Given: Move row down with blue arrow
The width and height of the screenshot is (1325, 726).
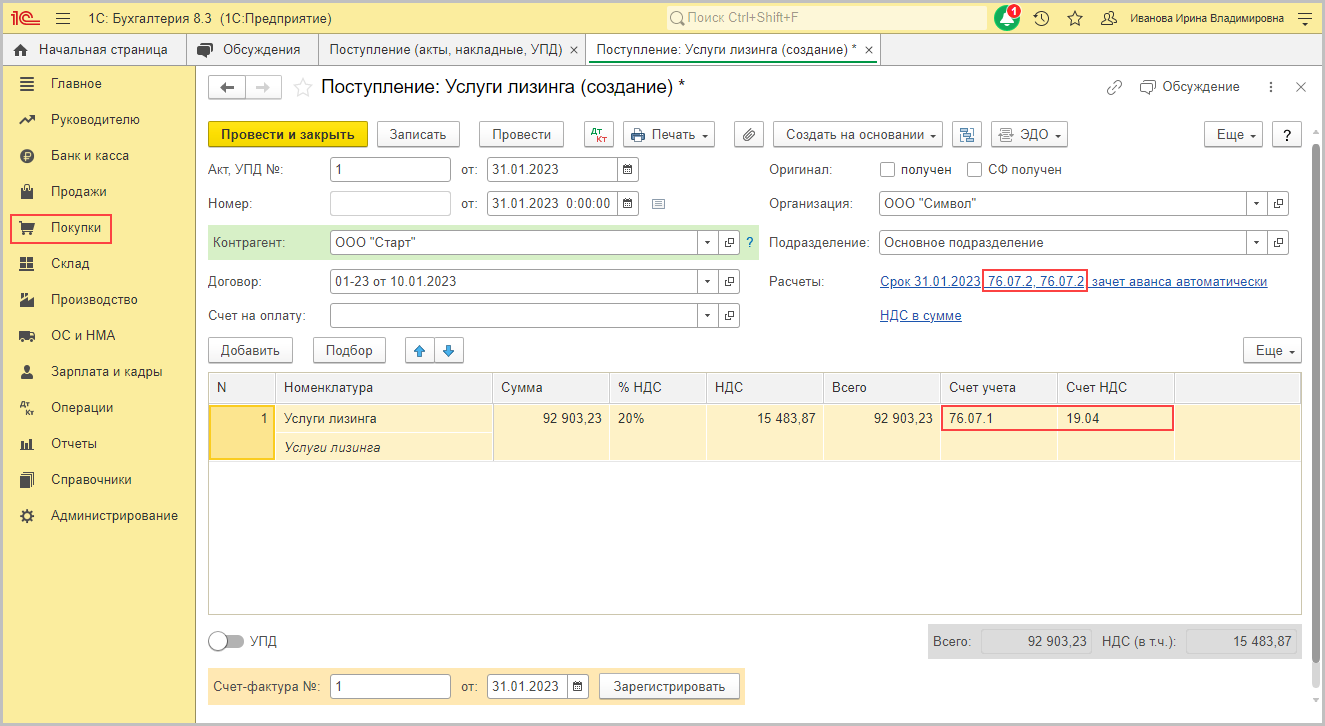Looking at the screenshot, I should (x=448, y=350).
